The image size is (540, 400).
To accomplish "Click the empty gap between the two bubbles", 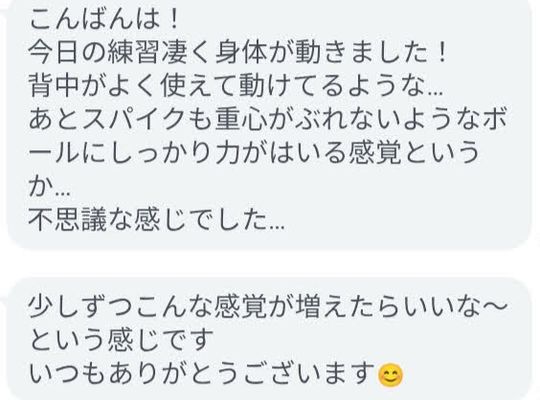I will click(270, 263).
